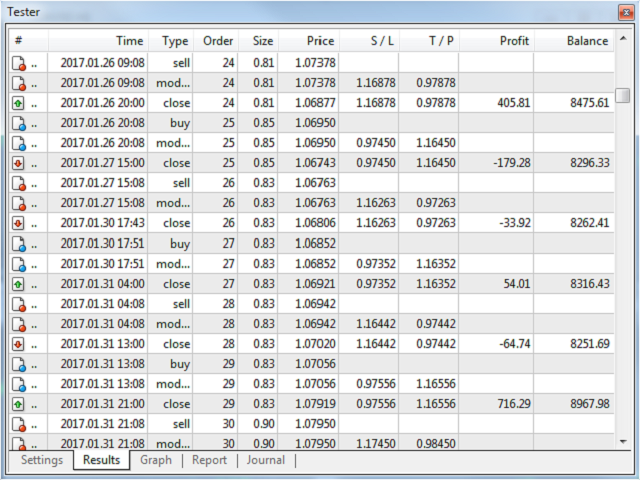640x480 pixels.
Task: Click the buy order 25 row icon
Action: click(x=19, y=123)
